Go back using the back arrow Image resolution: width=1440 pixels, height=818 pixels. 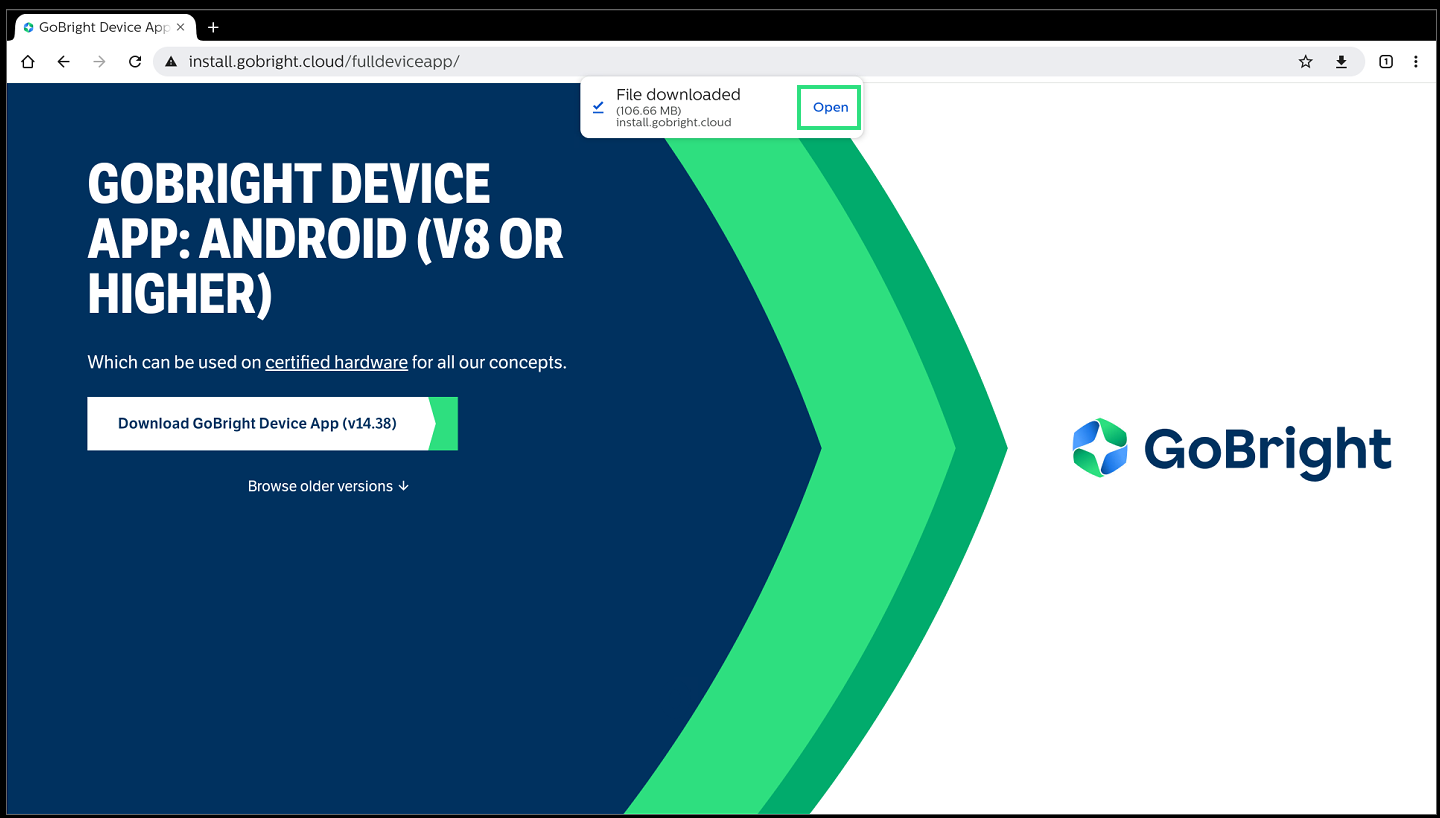[x=64, y=62]
